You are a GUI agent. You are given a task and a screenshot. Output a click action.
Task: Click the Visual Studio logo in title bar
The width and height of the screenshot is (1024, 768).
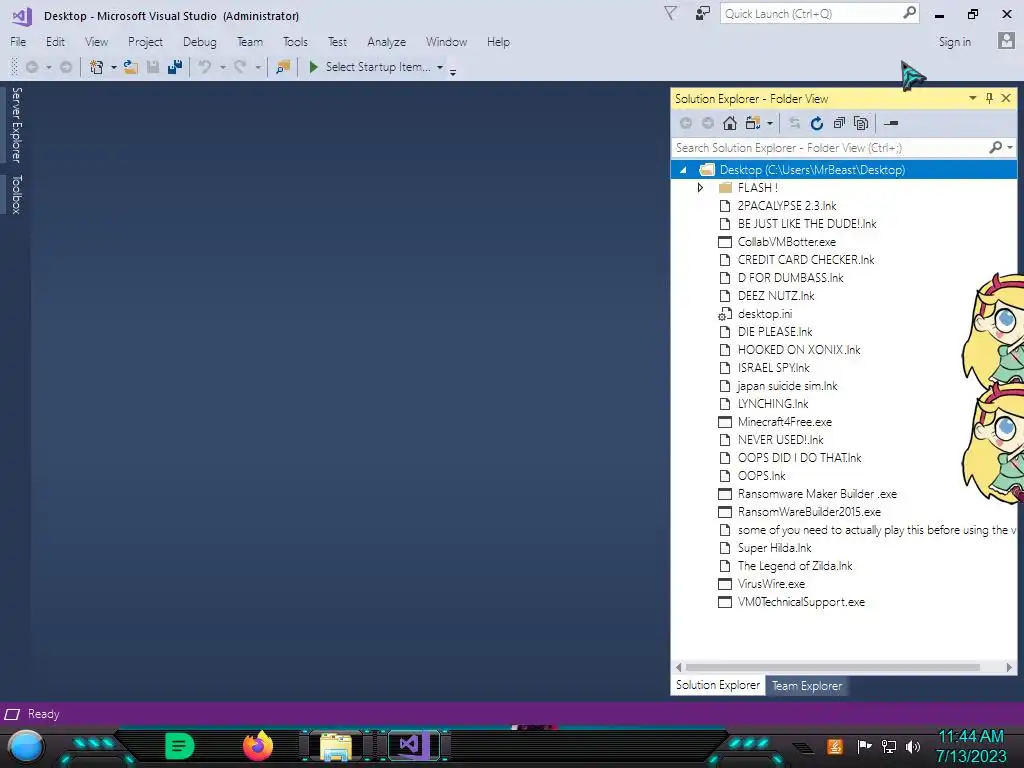click(22, 16)
